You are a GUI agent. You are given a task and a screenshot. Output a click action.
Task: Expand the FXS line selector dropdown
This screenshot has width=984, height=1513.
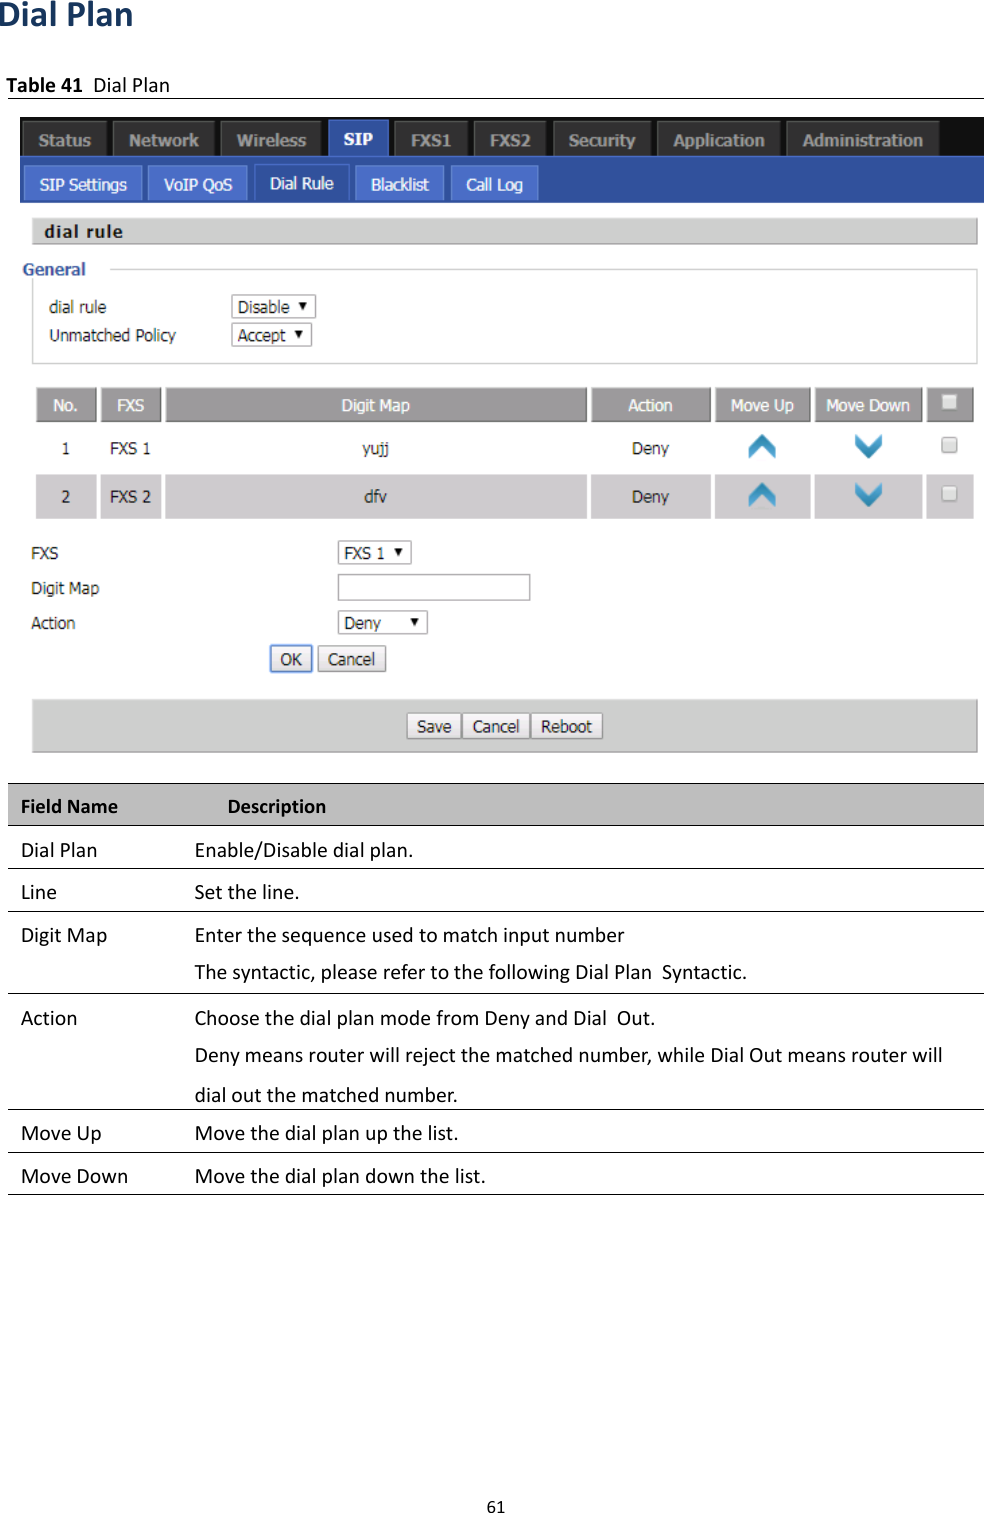click(x=373, y=551)
